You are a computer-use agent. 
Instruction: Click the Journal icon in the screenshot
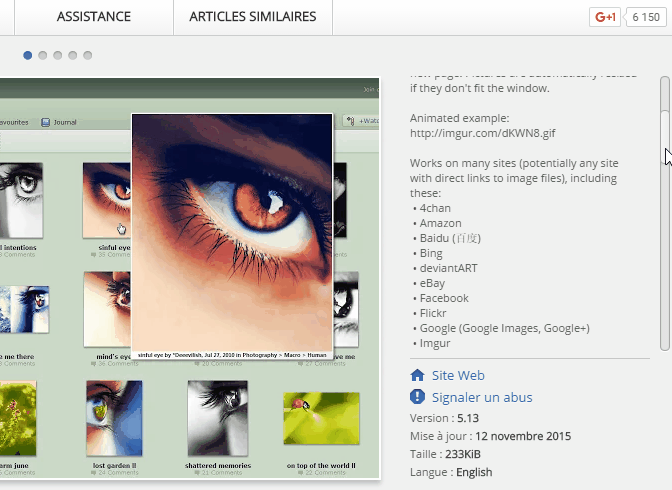coord(45,122)
